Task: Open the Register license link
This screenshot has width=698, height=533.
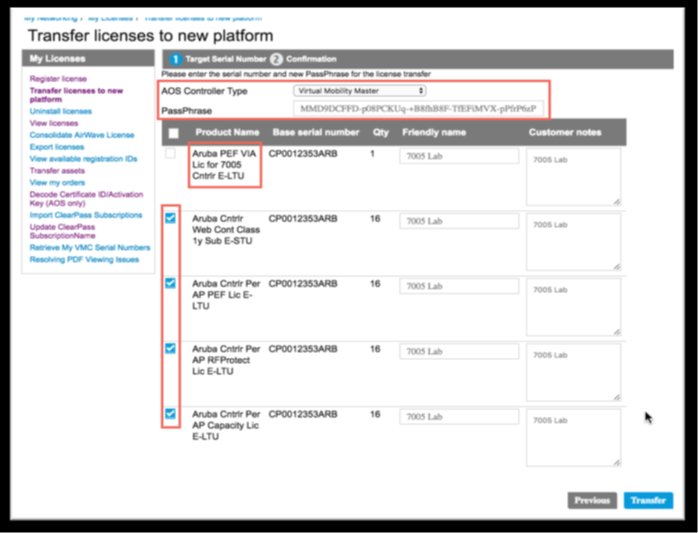Action: pos(58,79)
